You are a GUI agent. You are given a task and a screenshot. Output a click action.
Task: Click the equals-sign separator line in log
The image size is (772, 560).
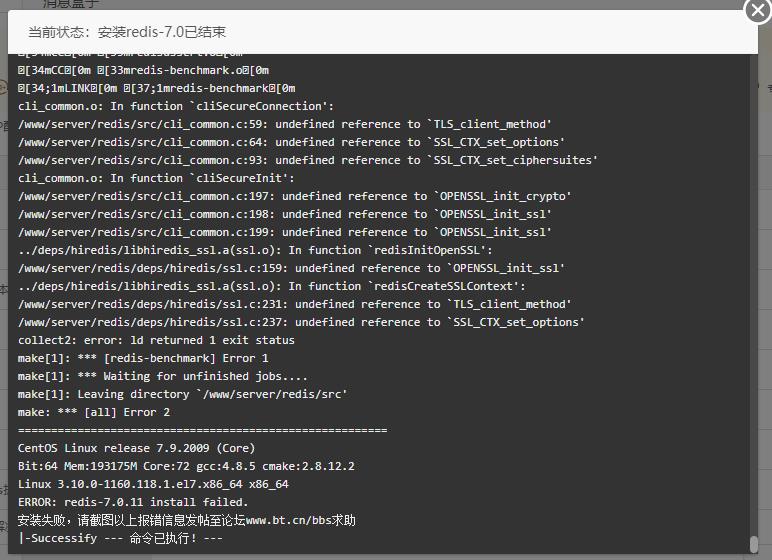click(202, 430)
